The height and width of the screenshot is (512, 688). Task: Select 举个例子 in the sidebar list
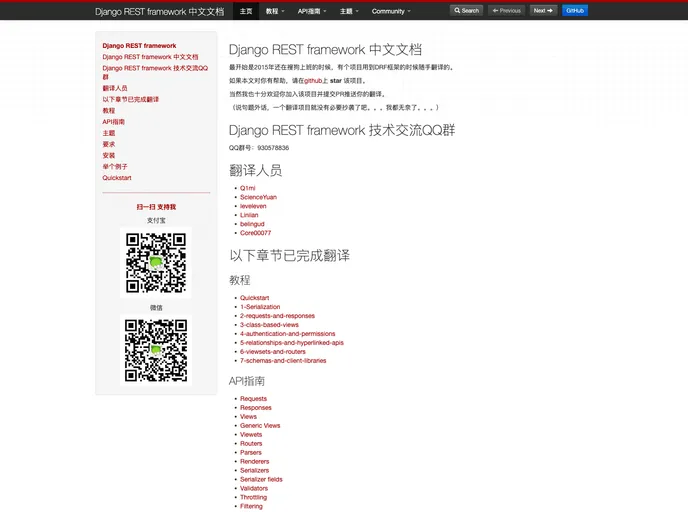[x=115, y=167]
